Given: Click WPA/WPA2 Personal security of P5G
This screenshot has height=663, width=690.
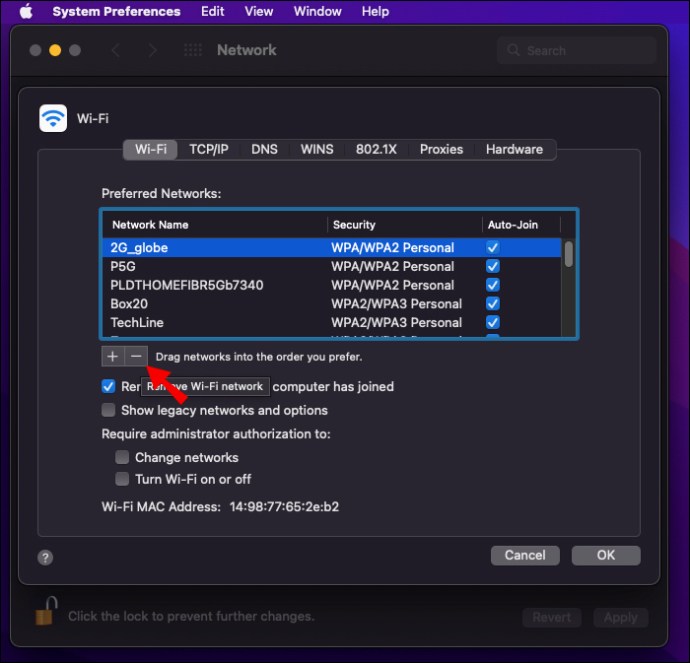Looking at the screenshot, I should point(393,267).
